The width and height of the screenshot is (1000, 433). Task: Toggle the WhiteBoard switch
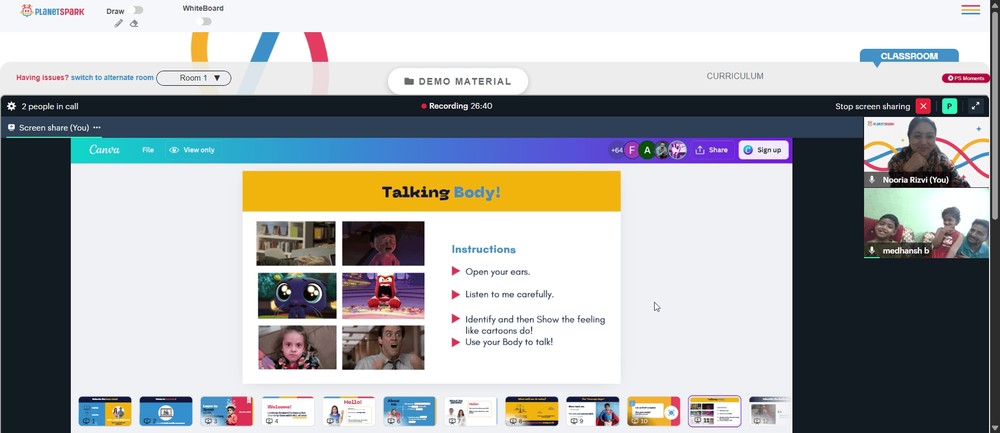coord(203,22)
